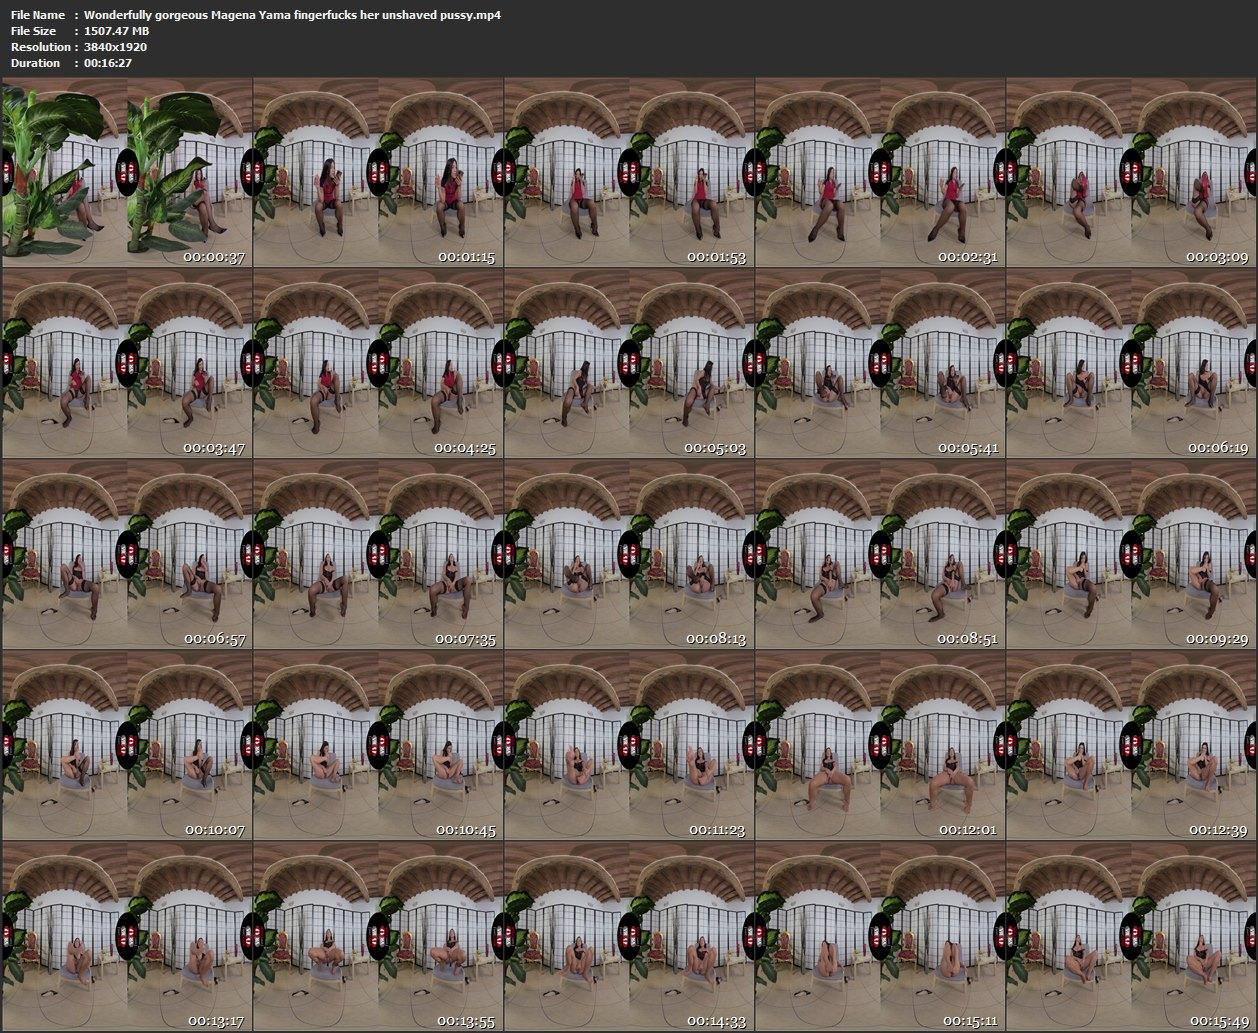Open the thumbnail marked 00:13:17

(x=127, y=936)
